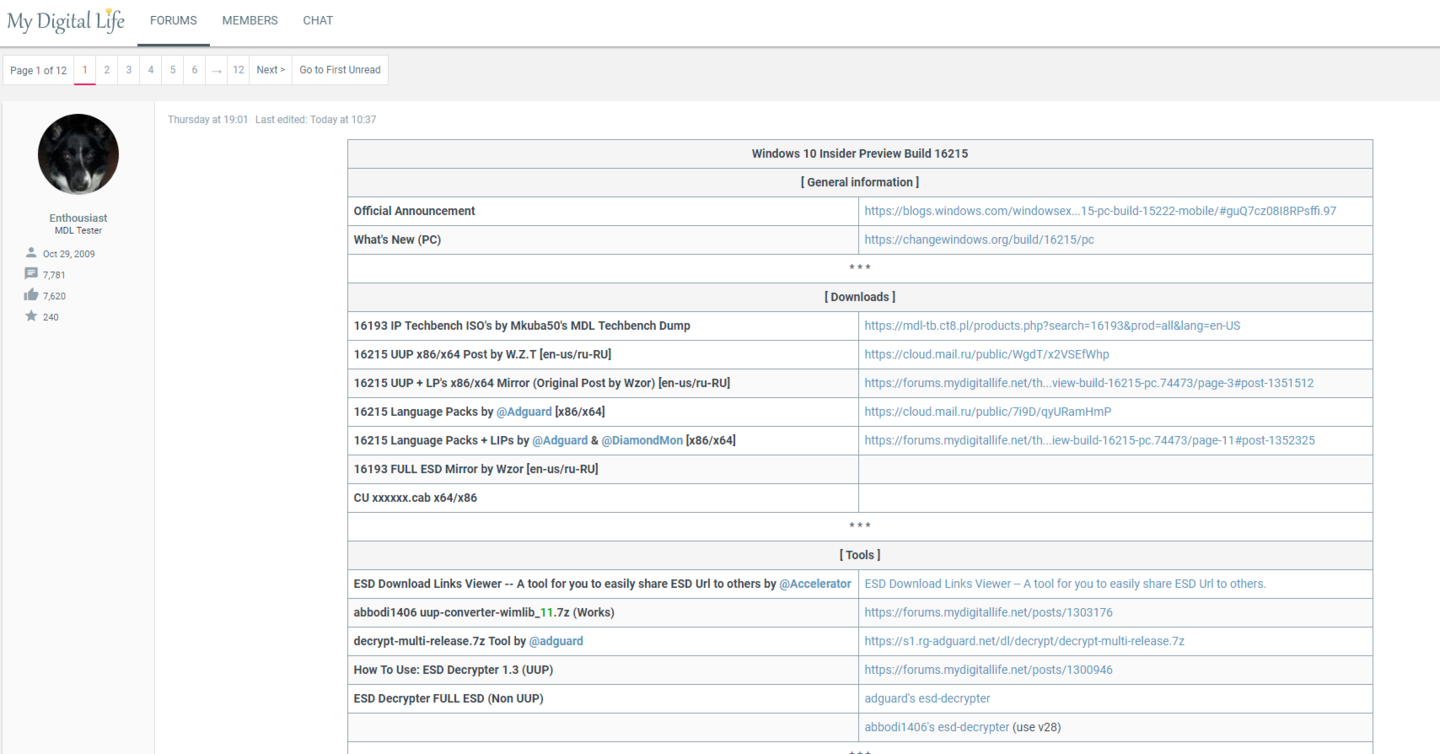Click the messages count speech bubble icon
This screenshot has height=754, width=1440.
(31, 274)
